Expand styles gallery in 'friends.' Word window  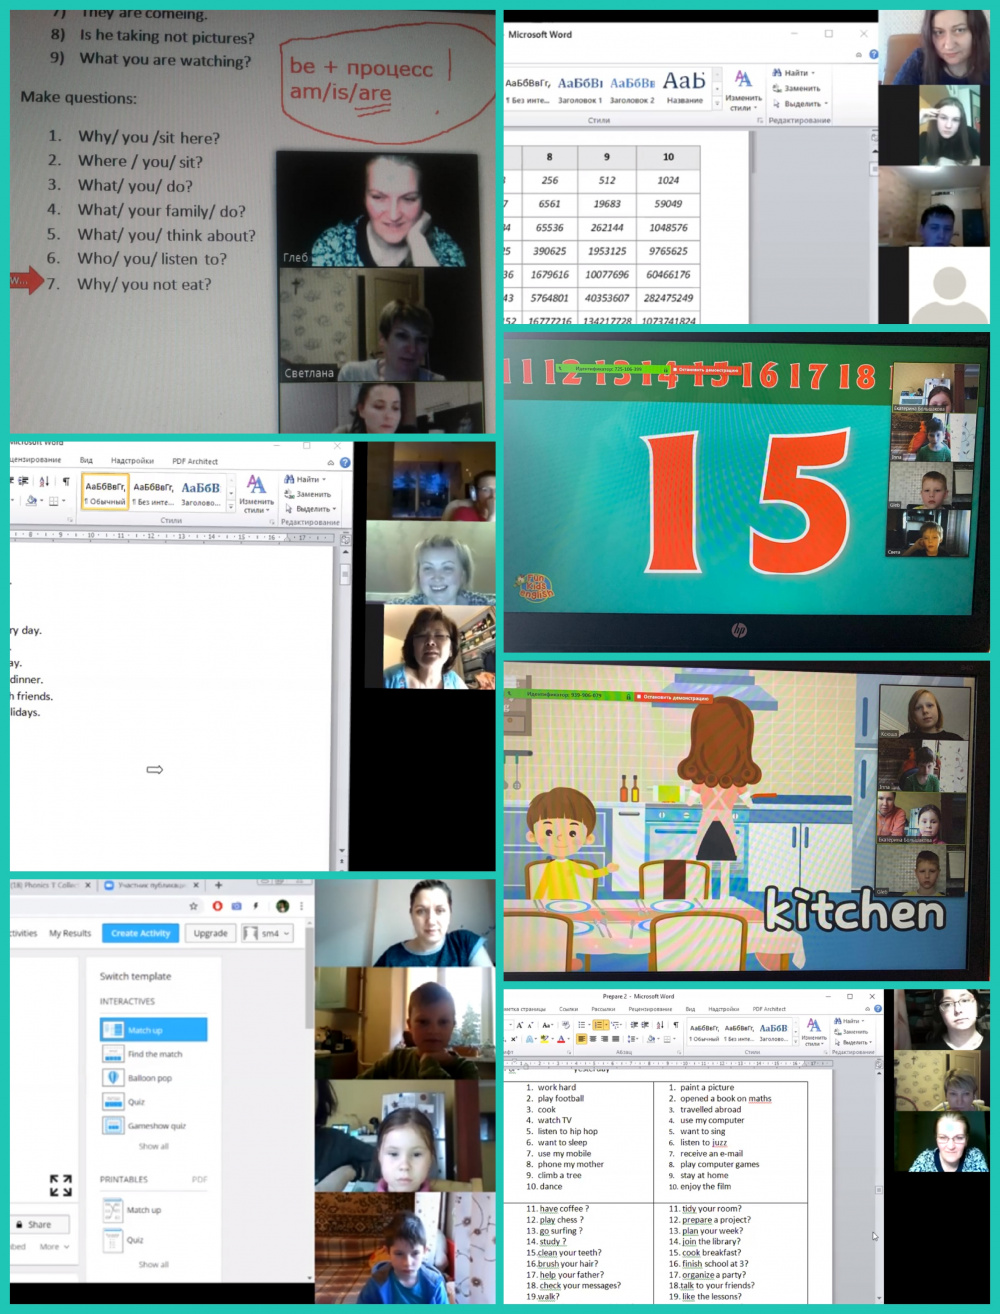(x=231, y=506)
